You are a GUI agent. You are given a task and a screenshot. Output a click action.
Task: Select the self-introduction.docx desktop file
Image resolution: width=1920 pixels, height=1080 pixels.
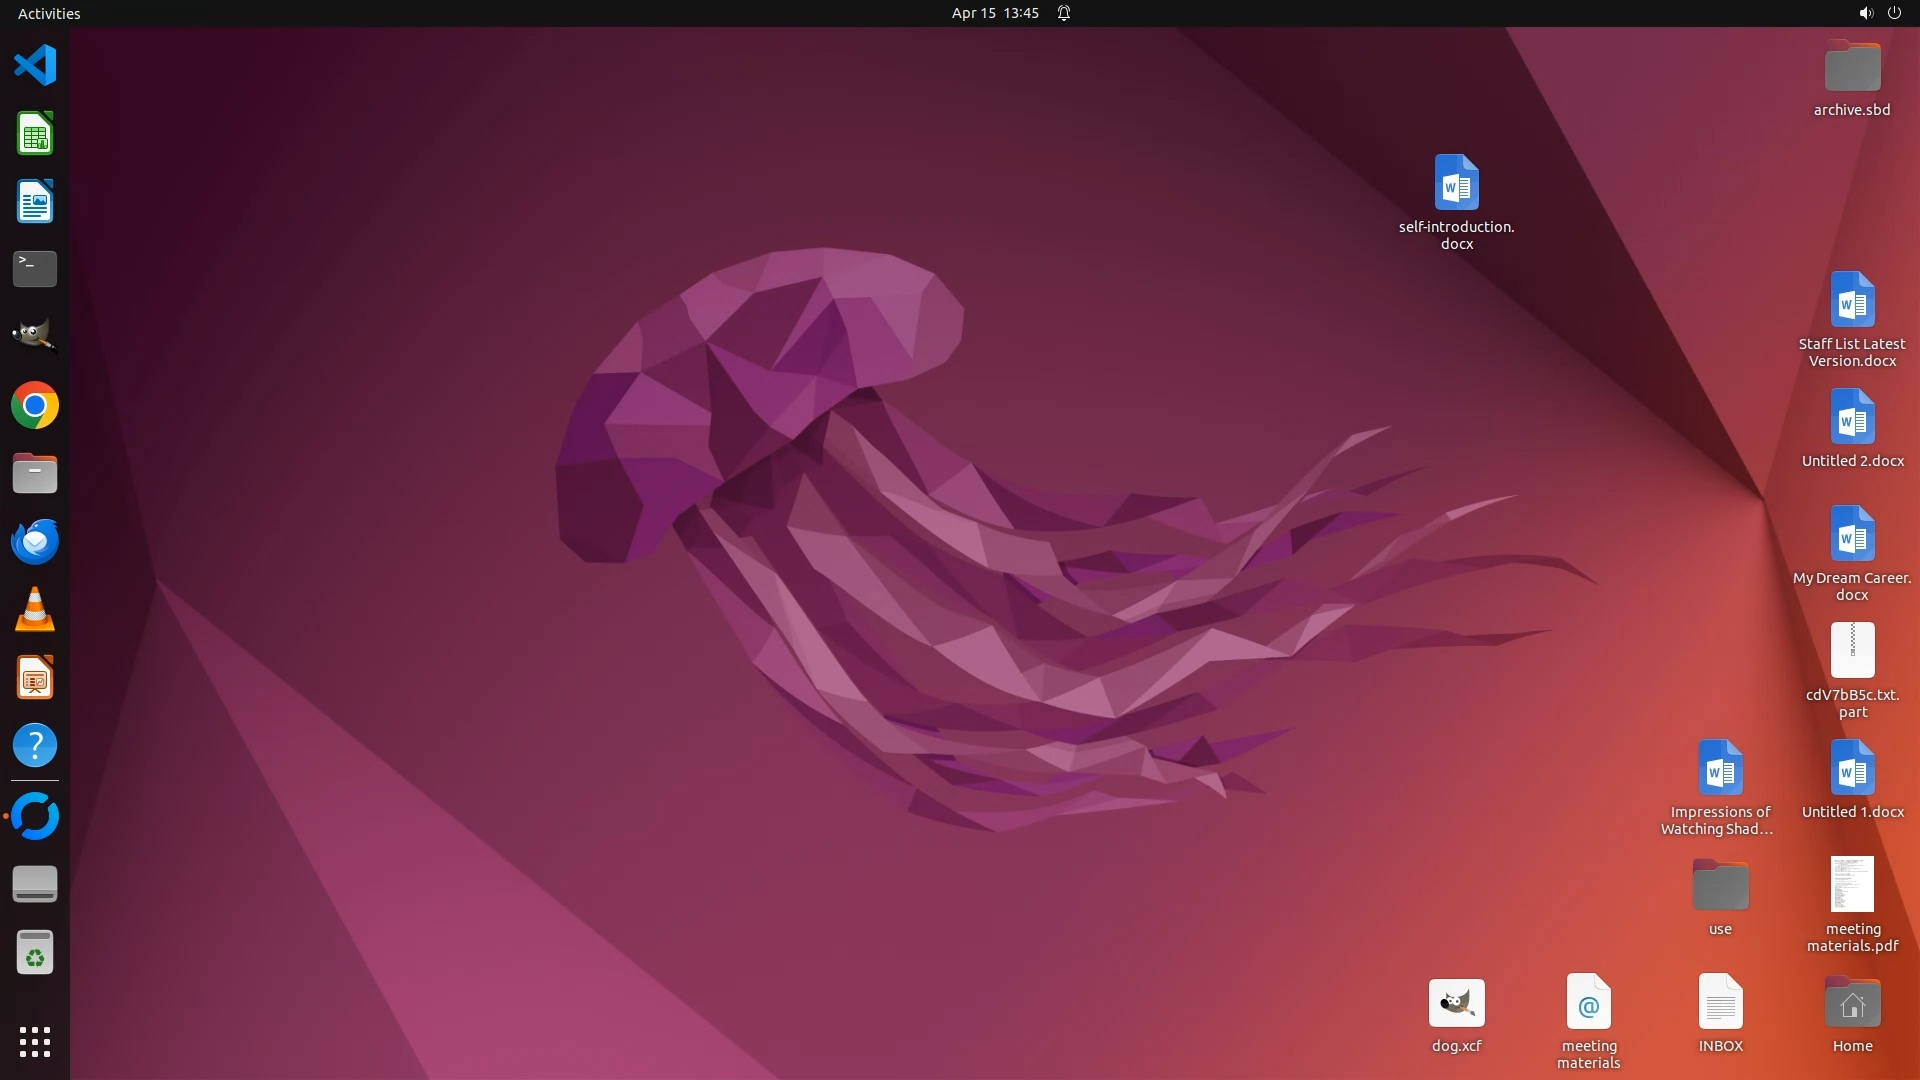click(x=1456, y=184)
